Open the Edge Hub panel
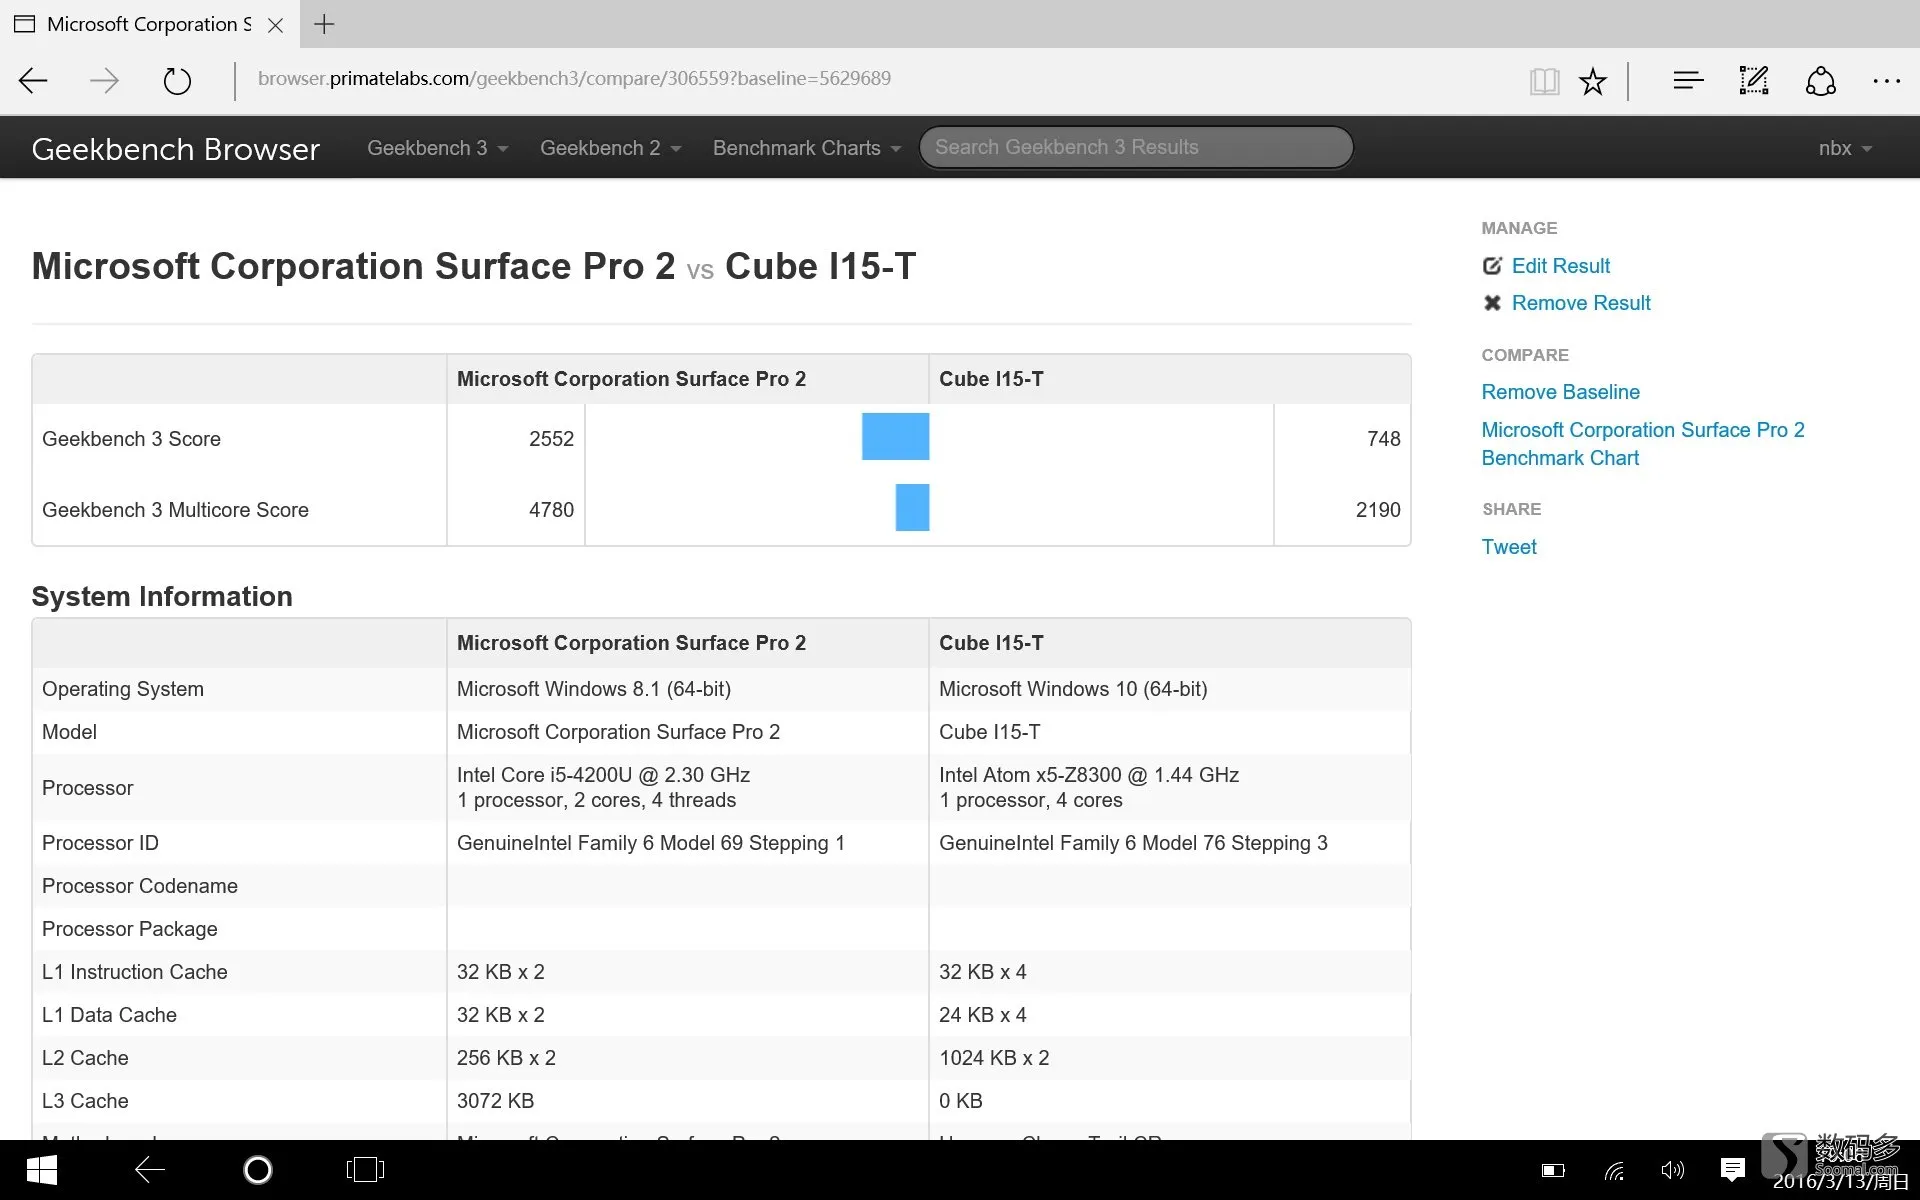 [1688, 81]
